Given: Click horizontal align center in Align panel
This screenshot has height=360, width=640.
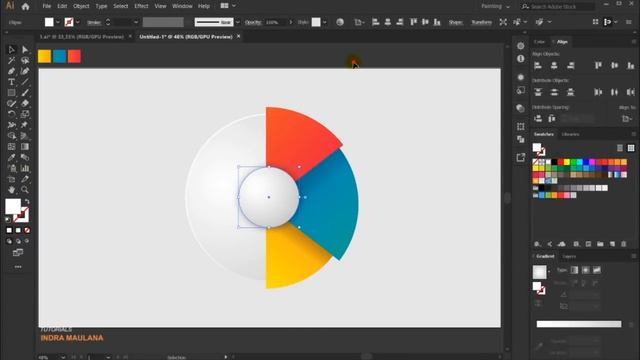Looking at the screenshot, I should (554, 65).
